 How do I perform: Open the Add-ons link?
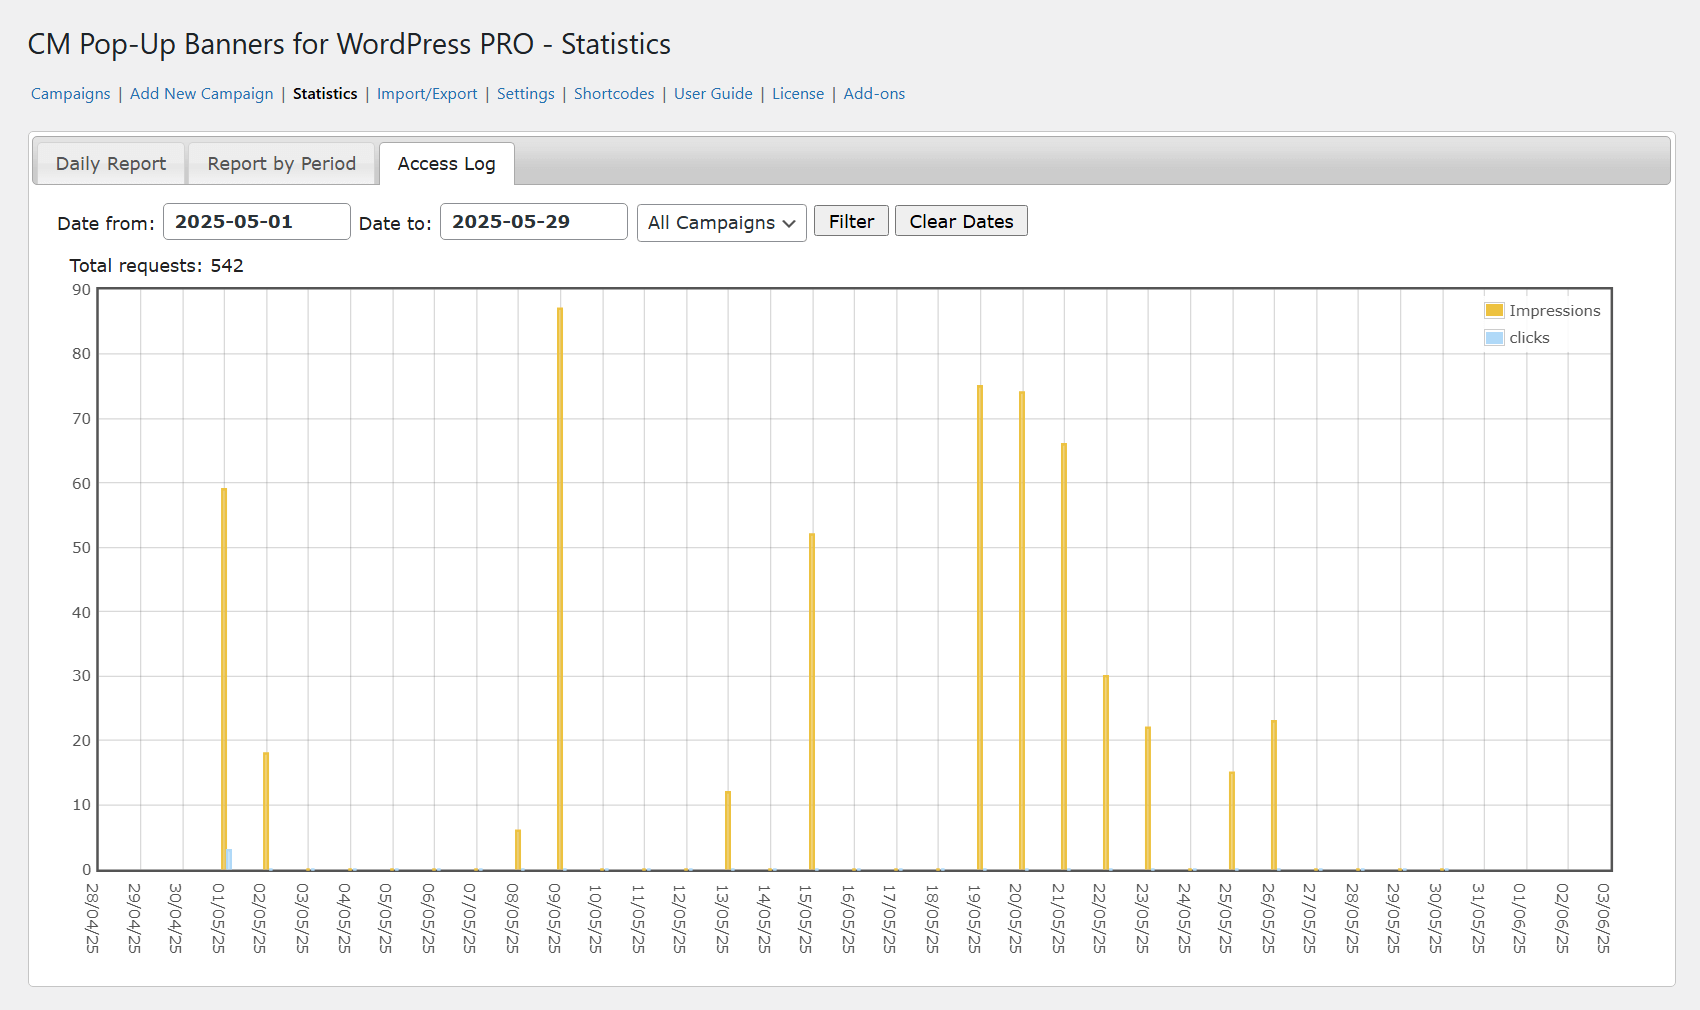[873, 94]
